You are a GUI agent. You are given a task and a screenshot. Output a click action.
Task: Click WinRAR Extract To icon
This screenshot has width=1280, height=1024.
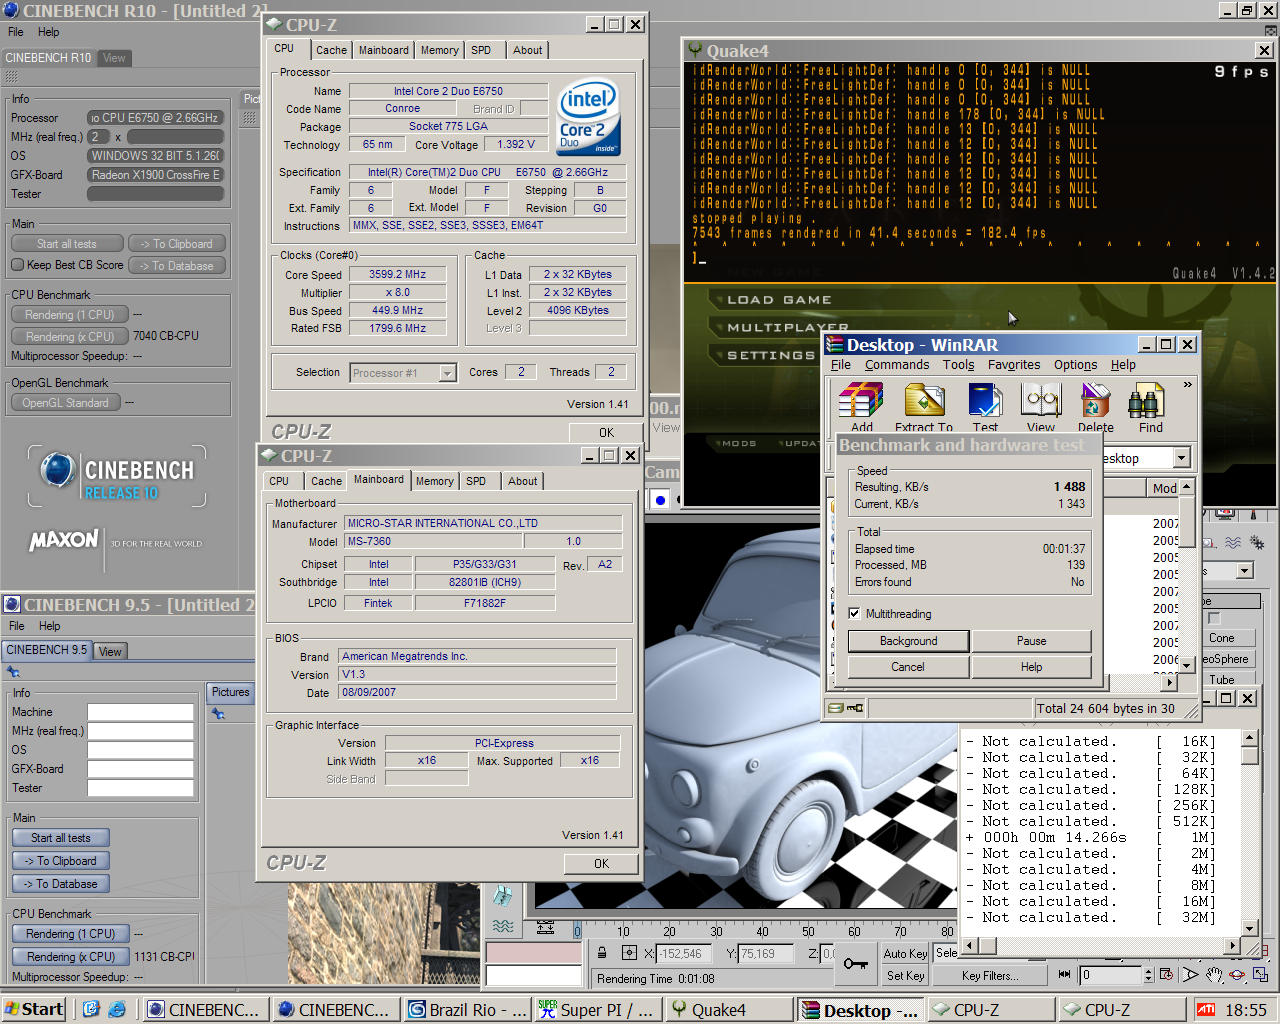coord(924,401)
